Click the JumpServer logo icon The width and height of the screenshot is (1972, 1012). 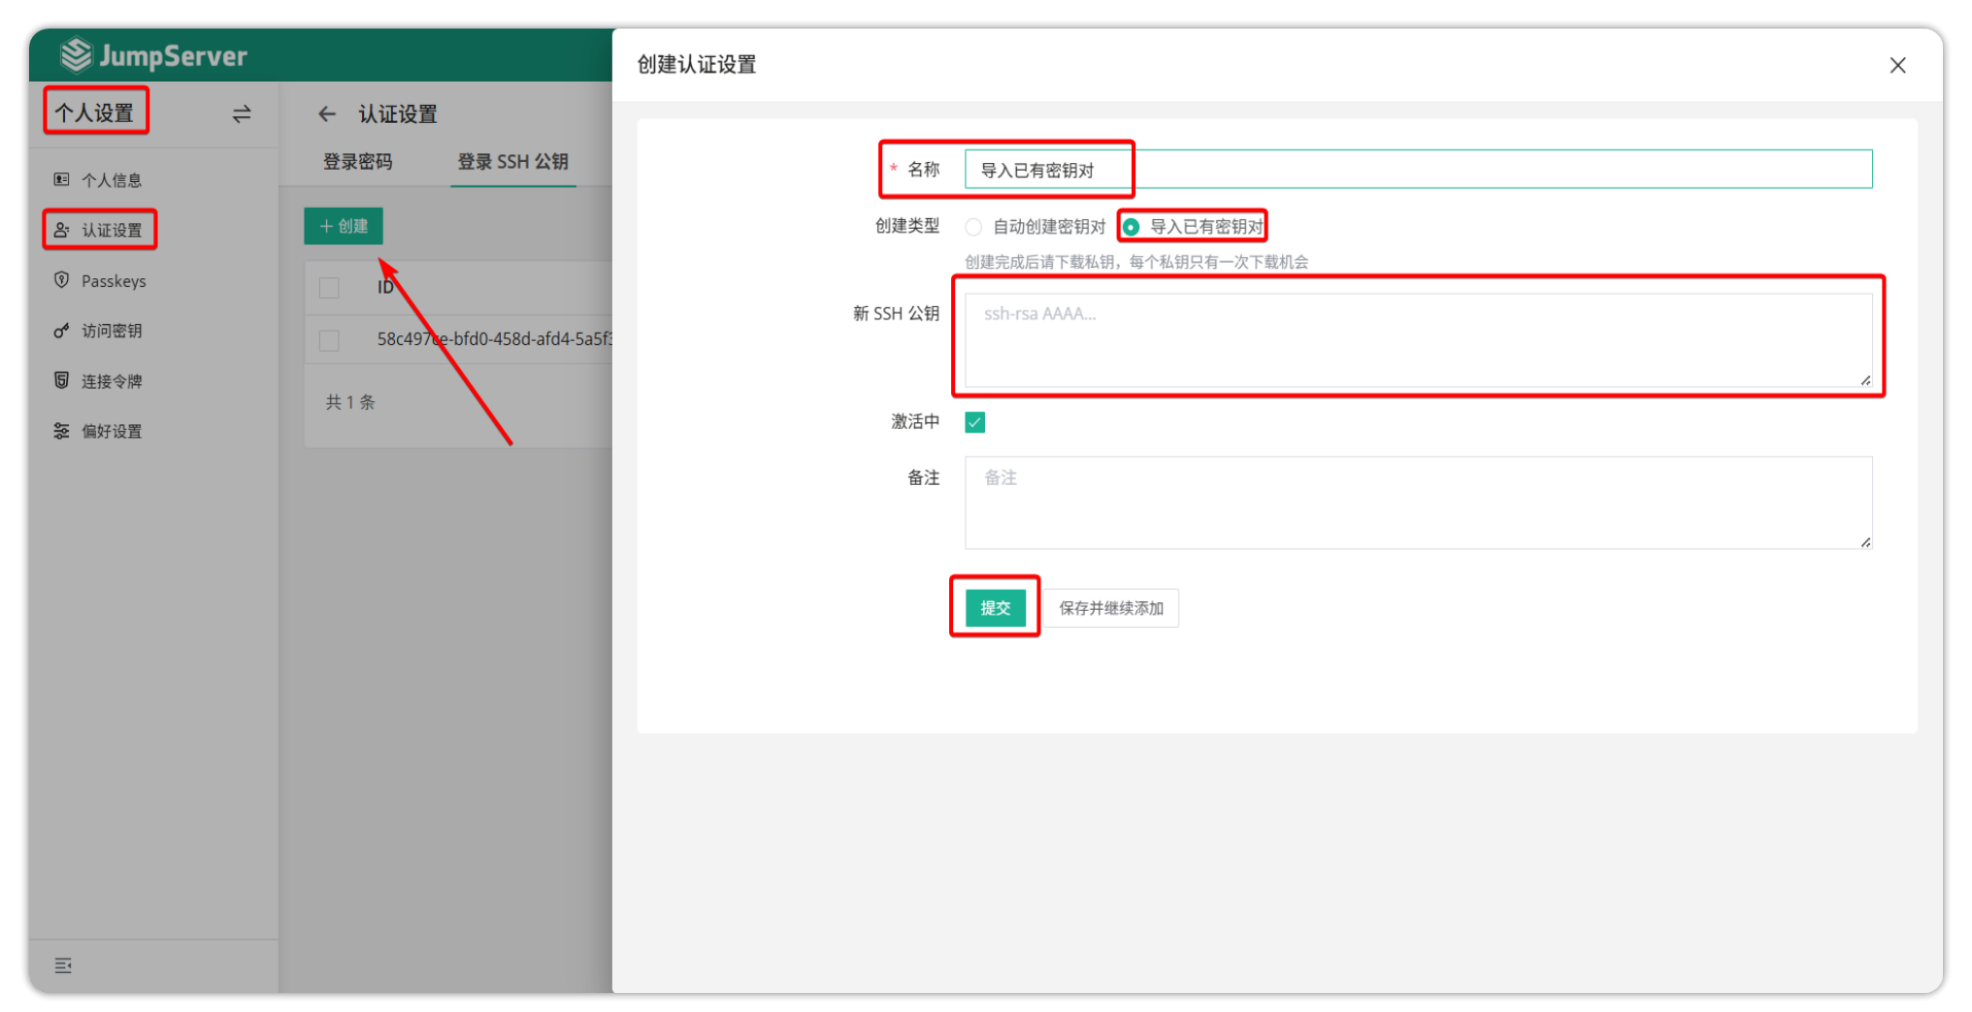[x=76, y=55]
